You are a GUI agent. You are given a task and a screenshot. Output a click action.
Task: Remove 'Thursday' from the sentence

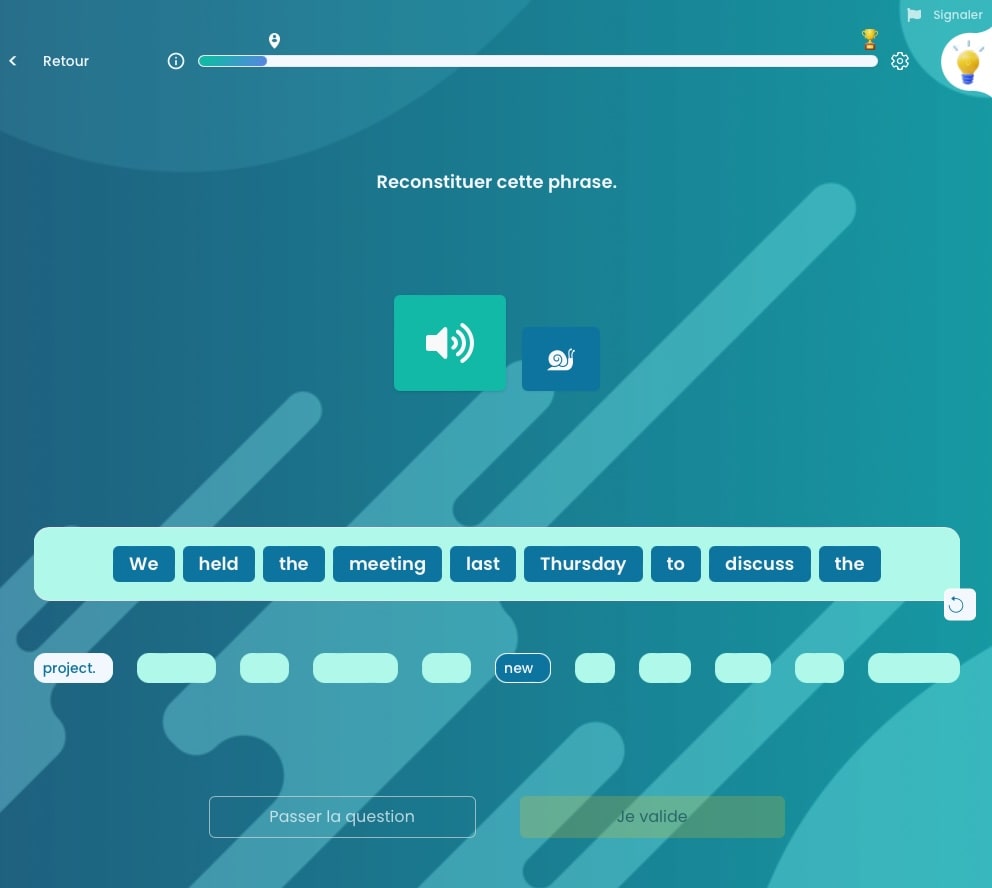point(583,564)
